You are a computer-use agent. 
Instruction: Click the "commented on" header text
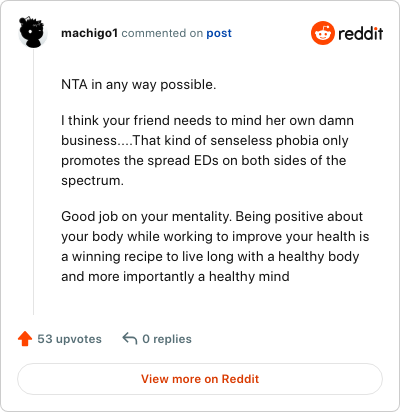pos(162,33)
